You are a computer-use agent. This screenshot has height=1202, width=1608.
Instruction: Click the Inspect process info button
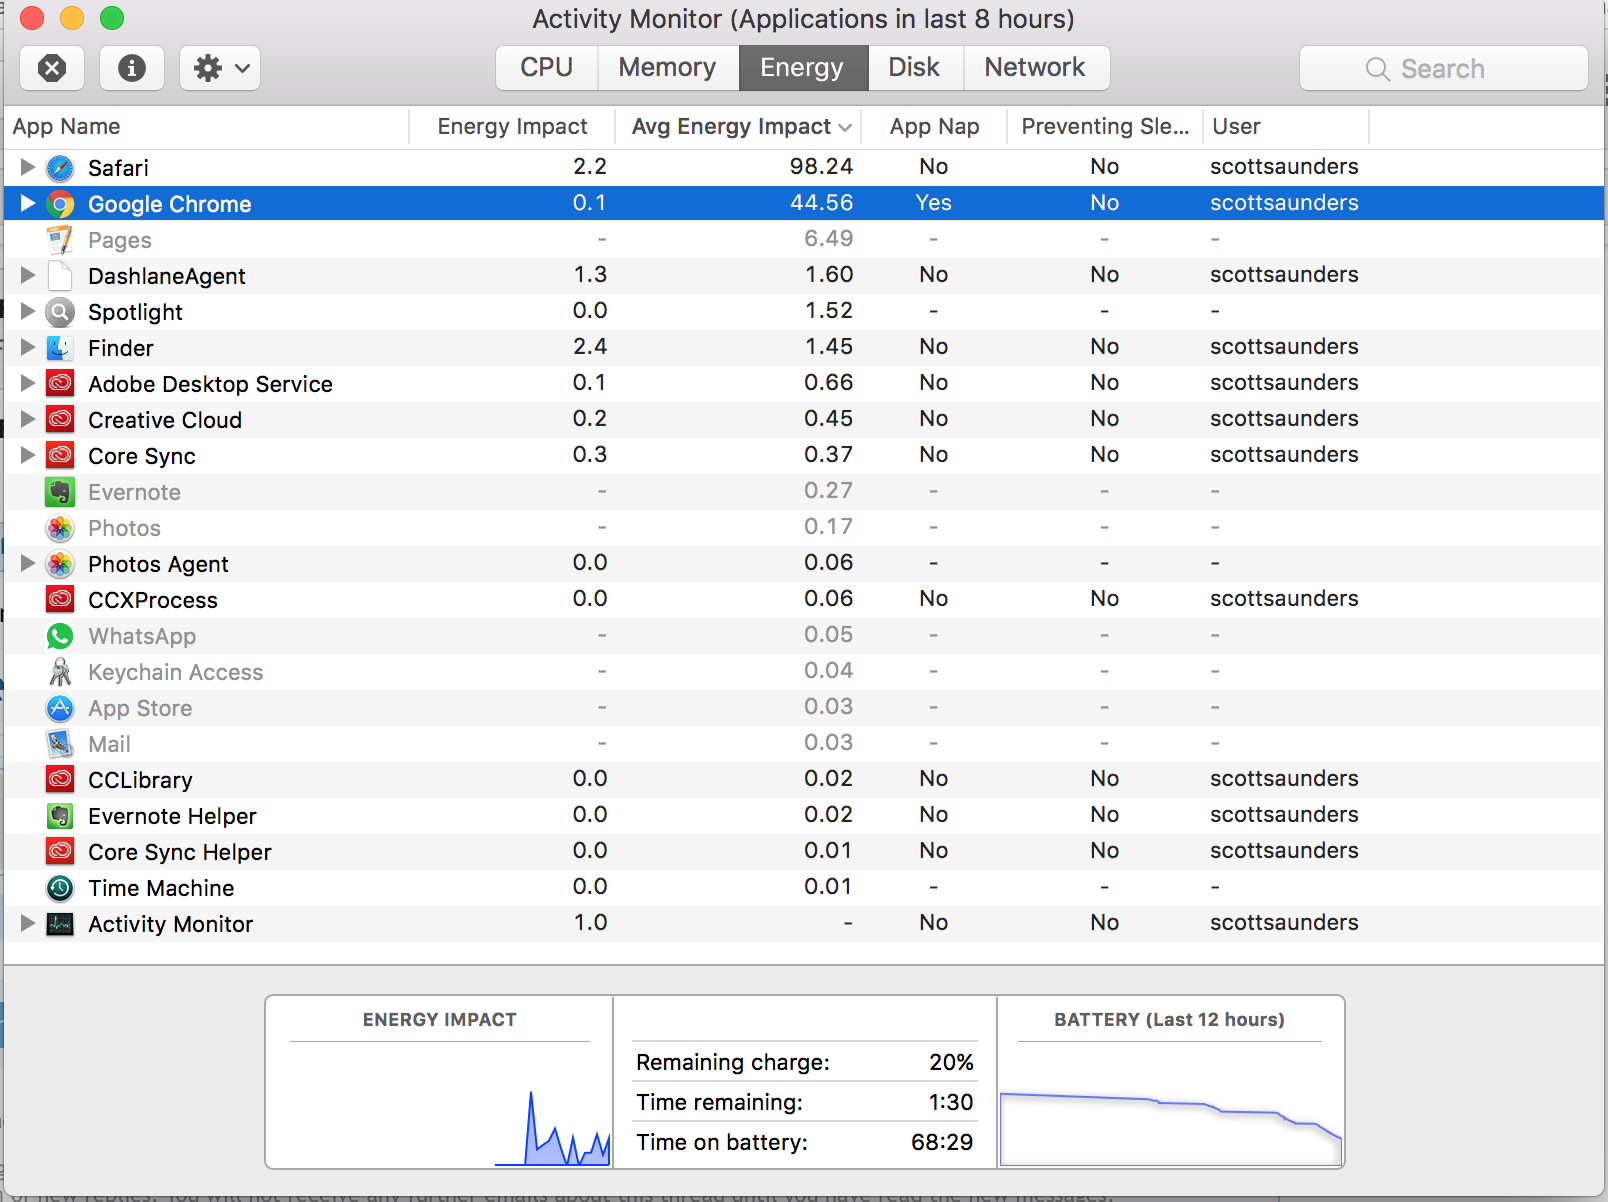[x=132, y=68]
